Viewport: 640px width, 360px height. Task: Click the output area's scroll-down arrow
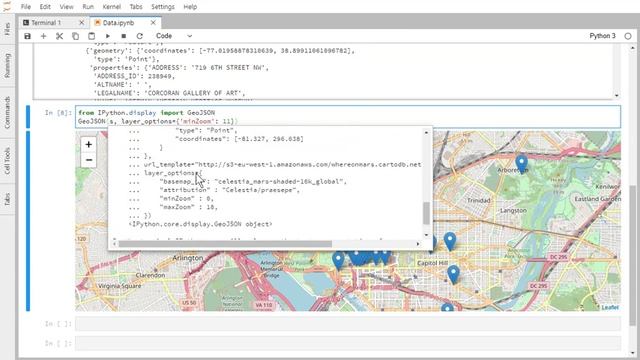pos(616,96)
